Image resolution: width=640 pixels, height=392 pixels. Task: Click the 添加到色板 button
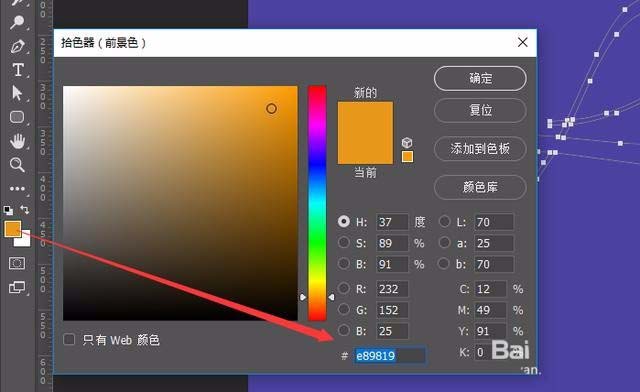tap(480, 149)
